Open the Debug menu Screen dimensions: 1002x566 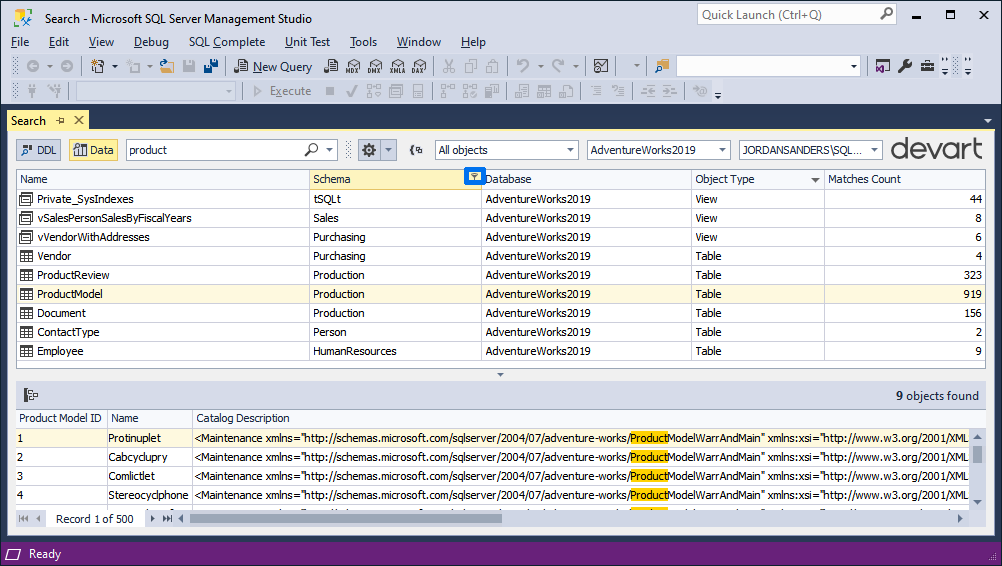click(x=151, y=42)
